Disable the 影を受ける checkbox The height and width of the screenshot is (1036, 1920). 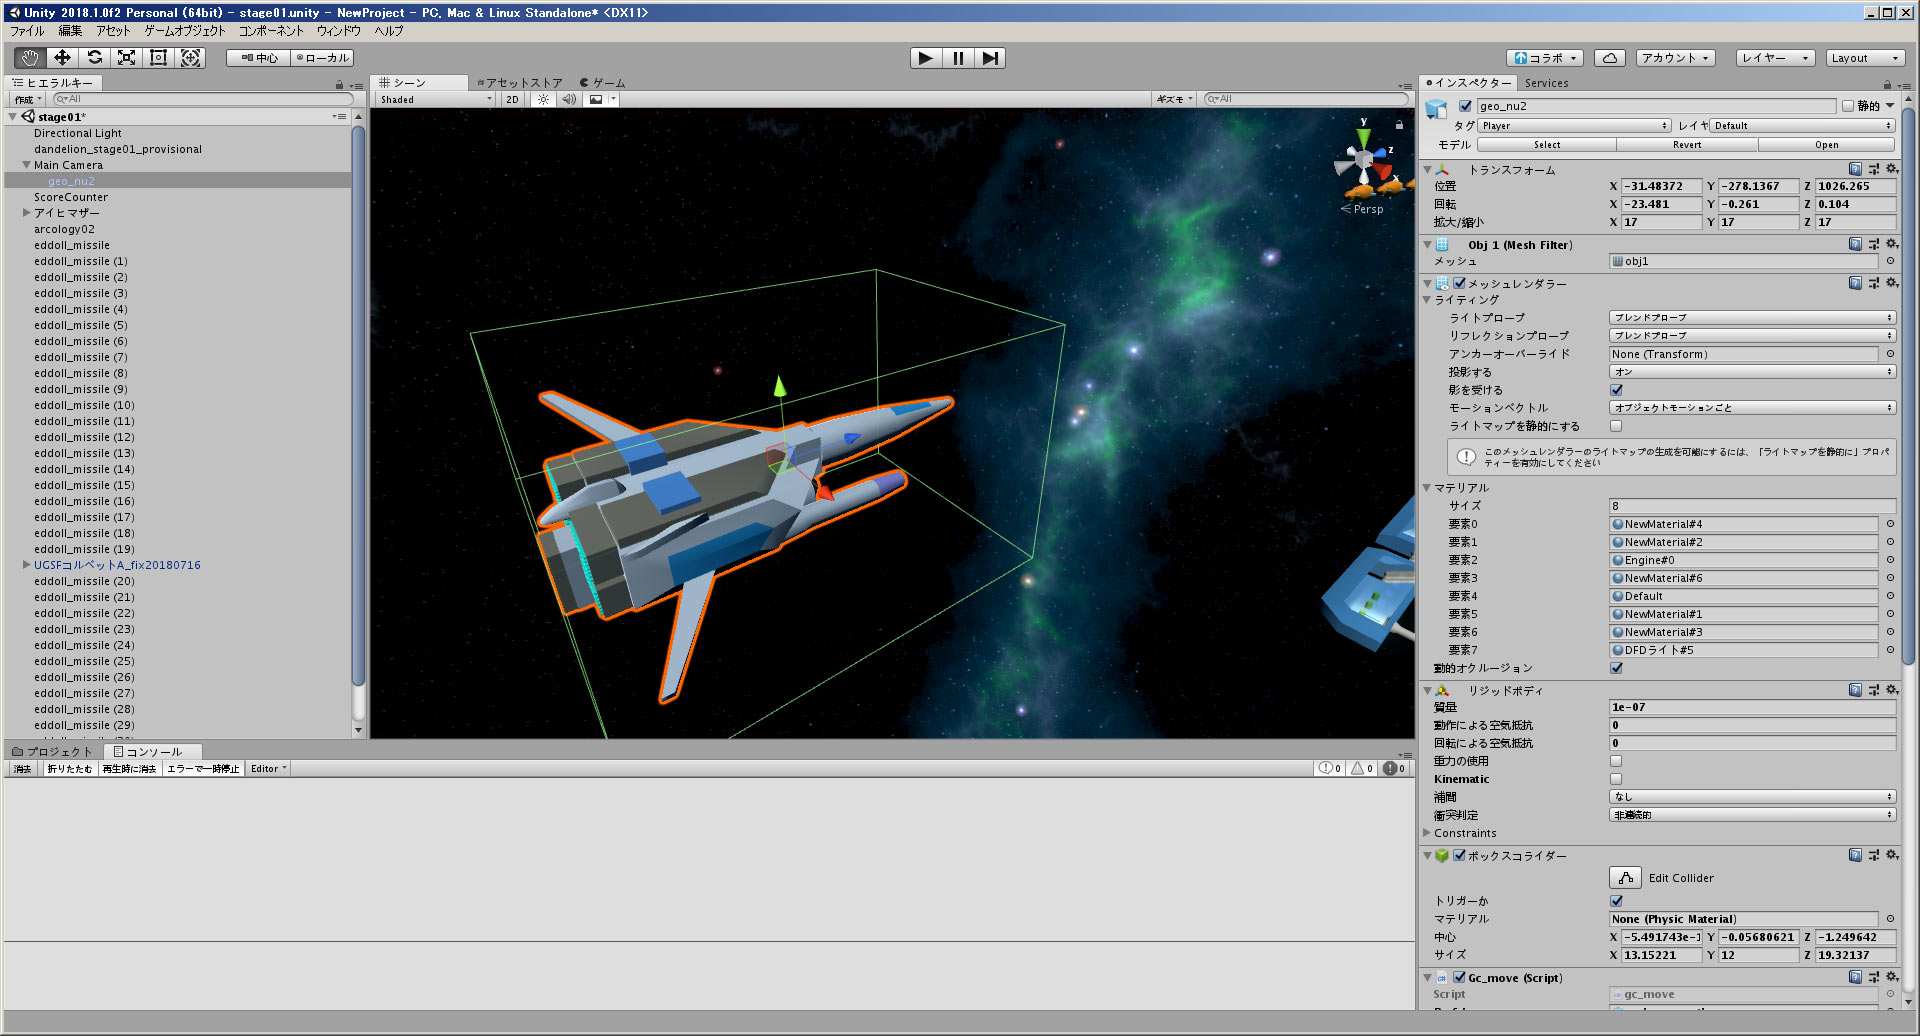pyautogui.click(x=1616, y=390)
